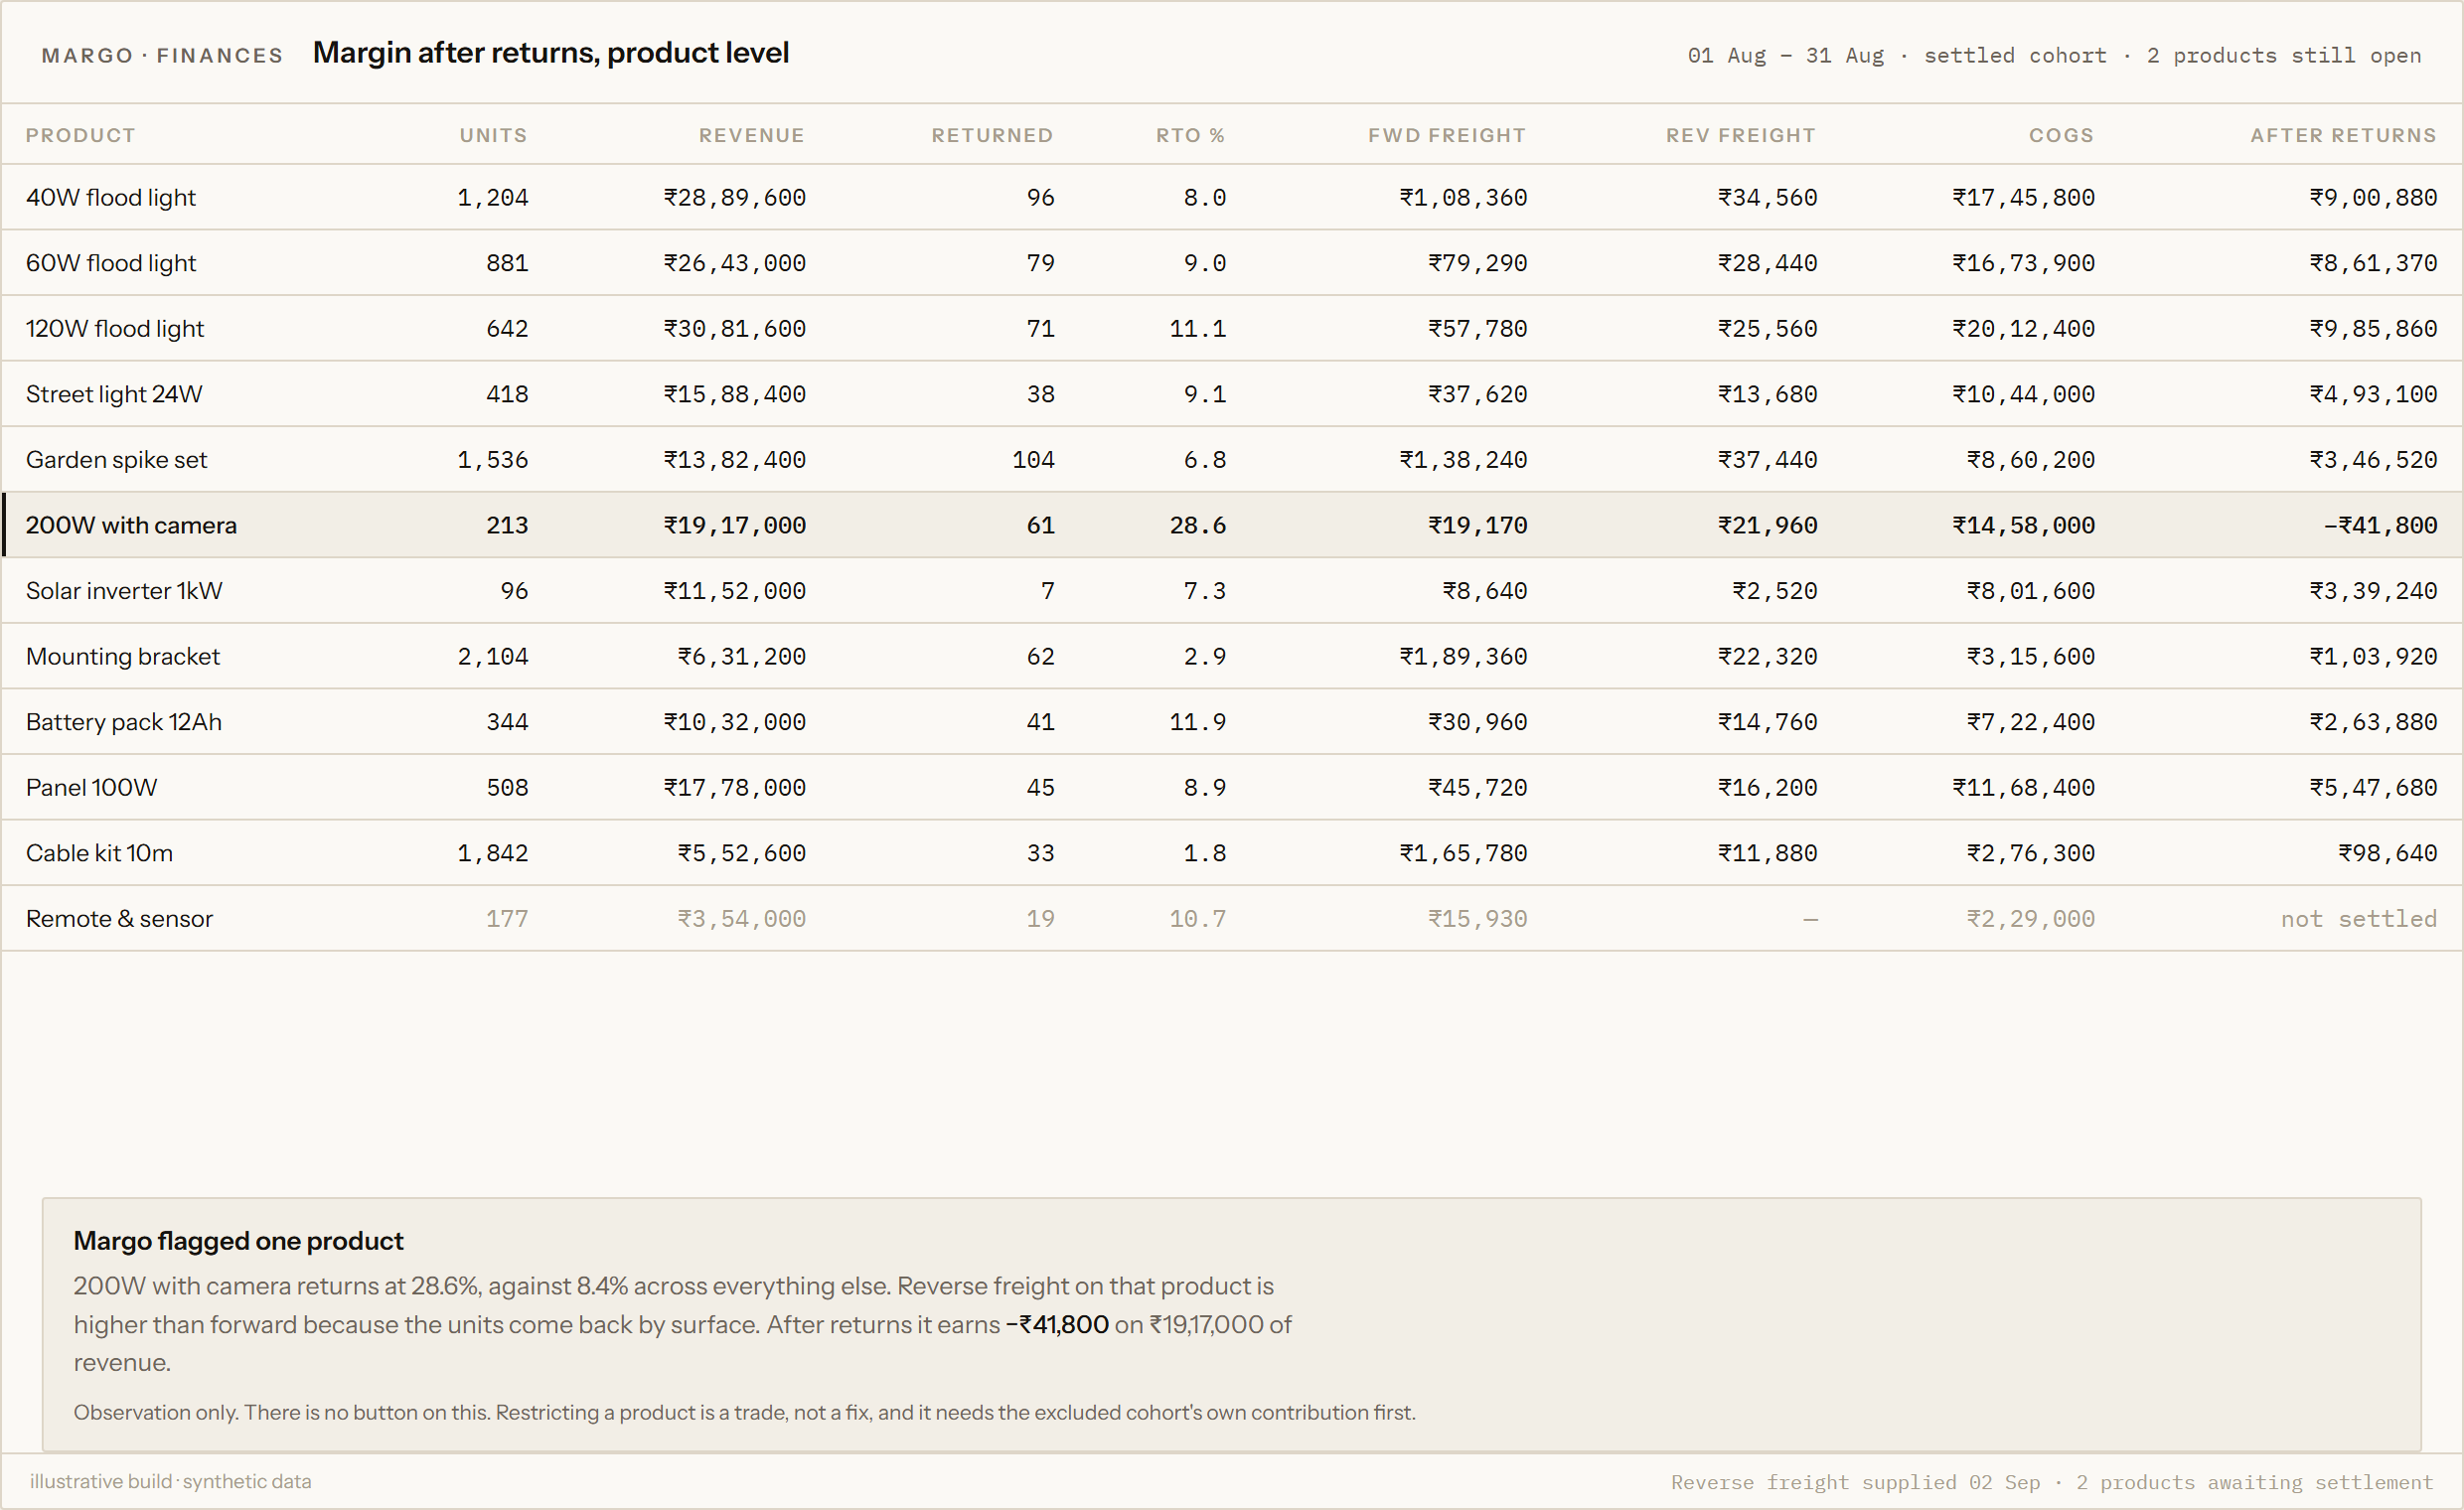Open the Garden spike set product
Image resolution: width=2464 pixels, height=1510 pixels.
click(x=116, y=460)
